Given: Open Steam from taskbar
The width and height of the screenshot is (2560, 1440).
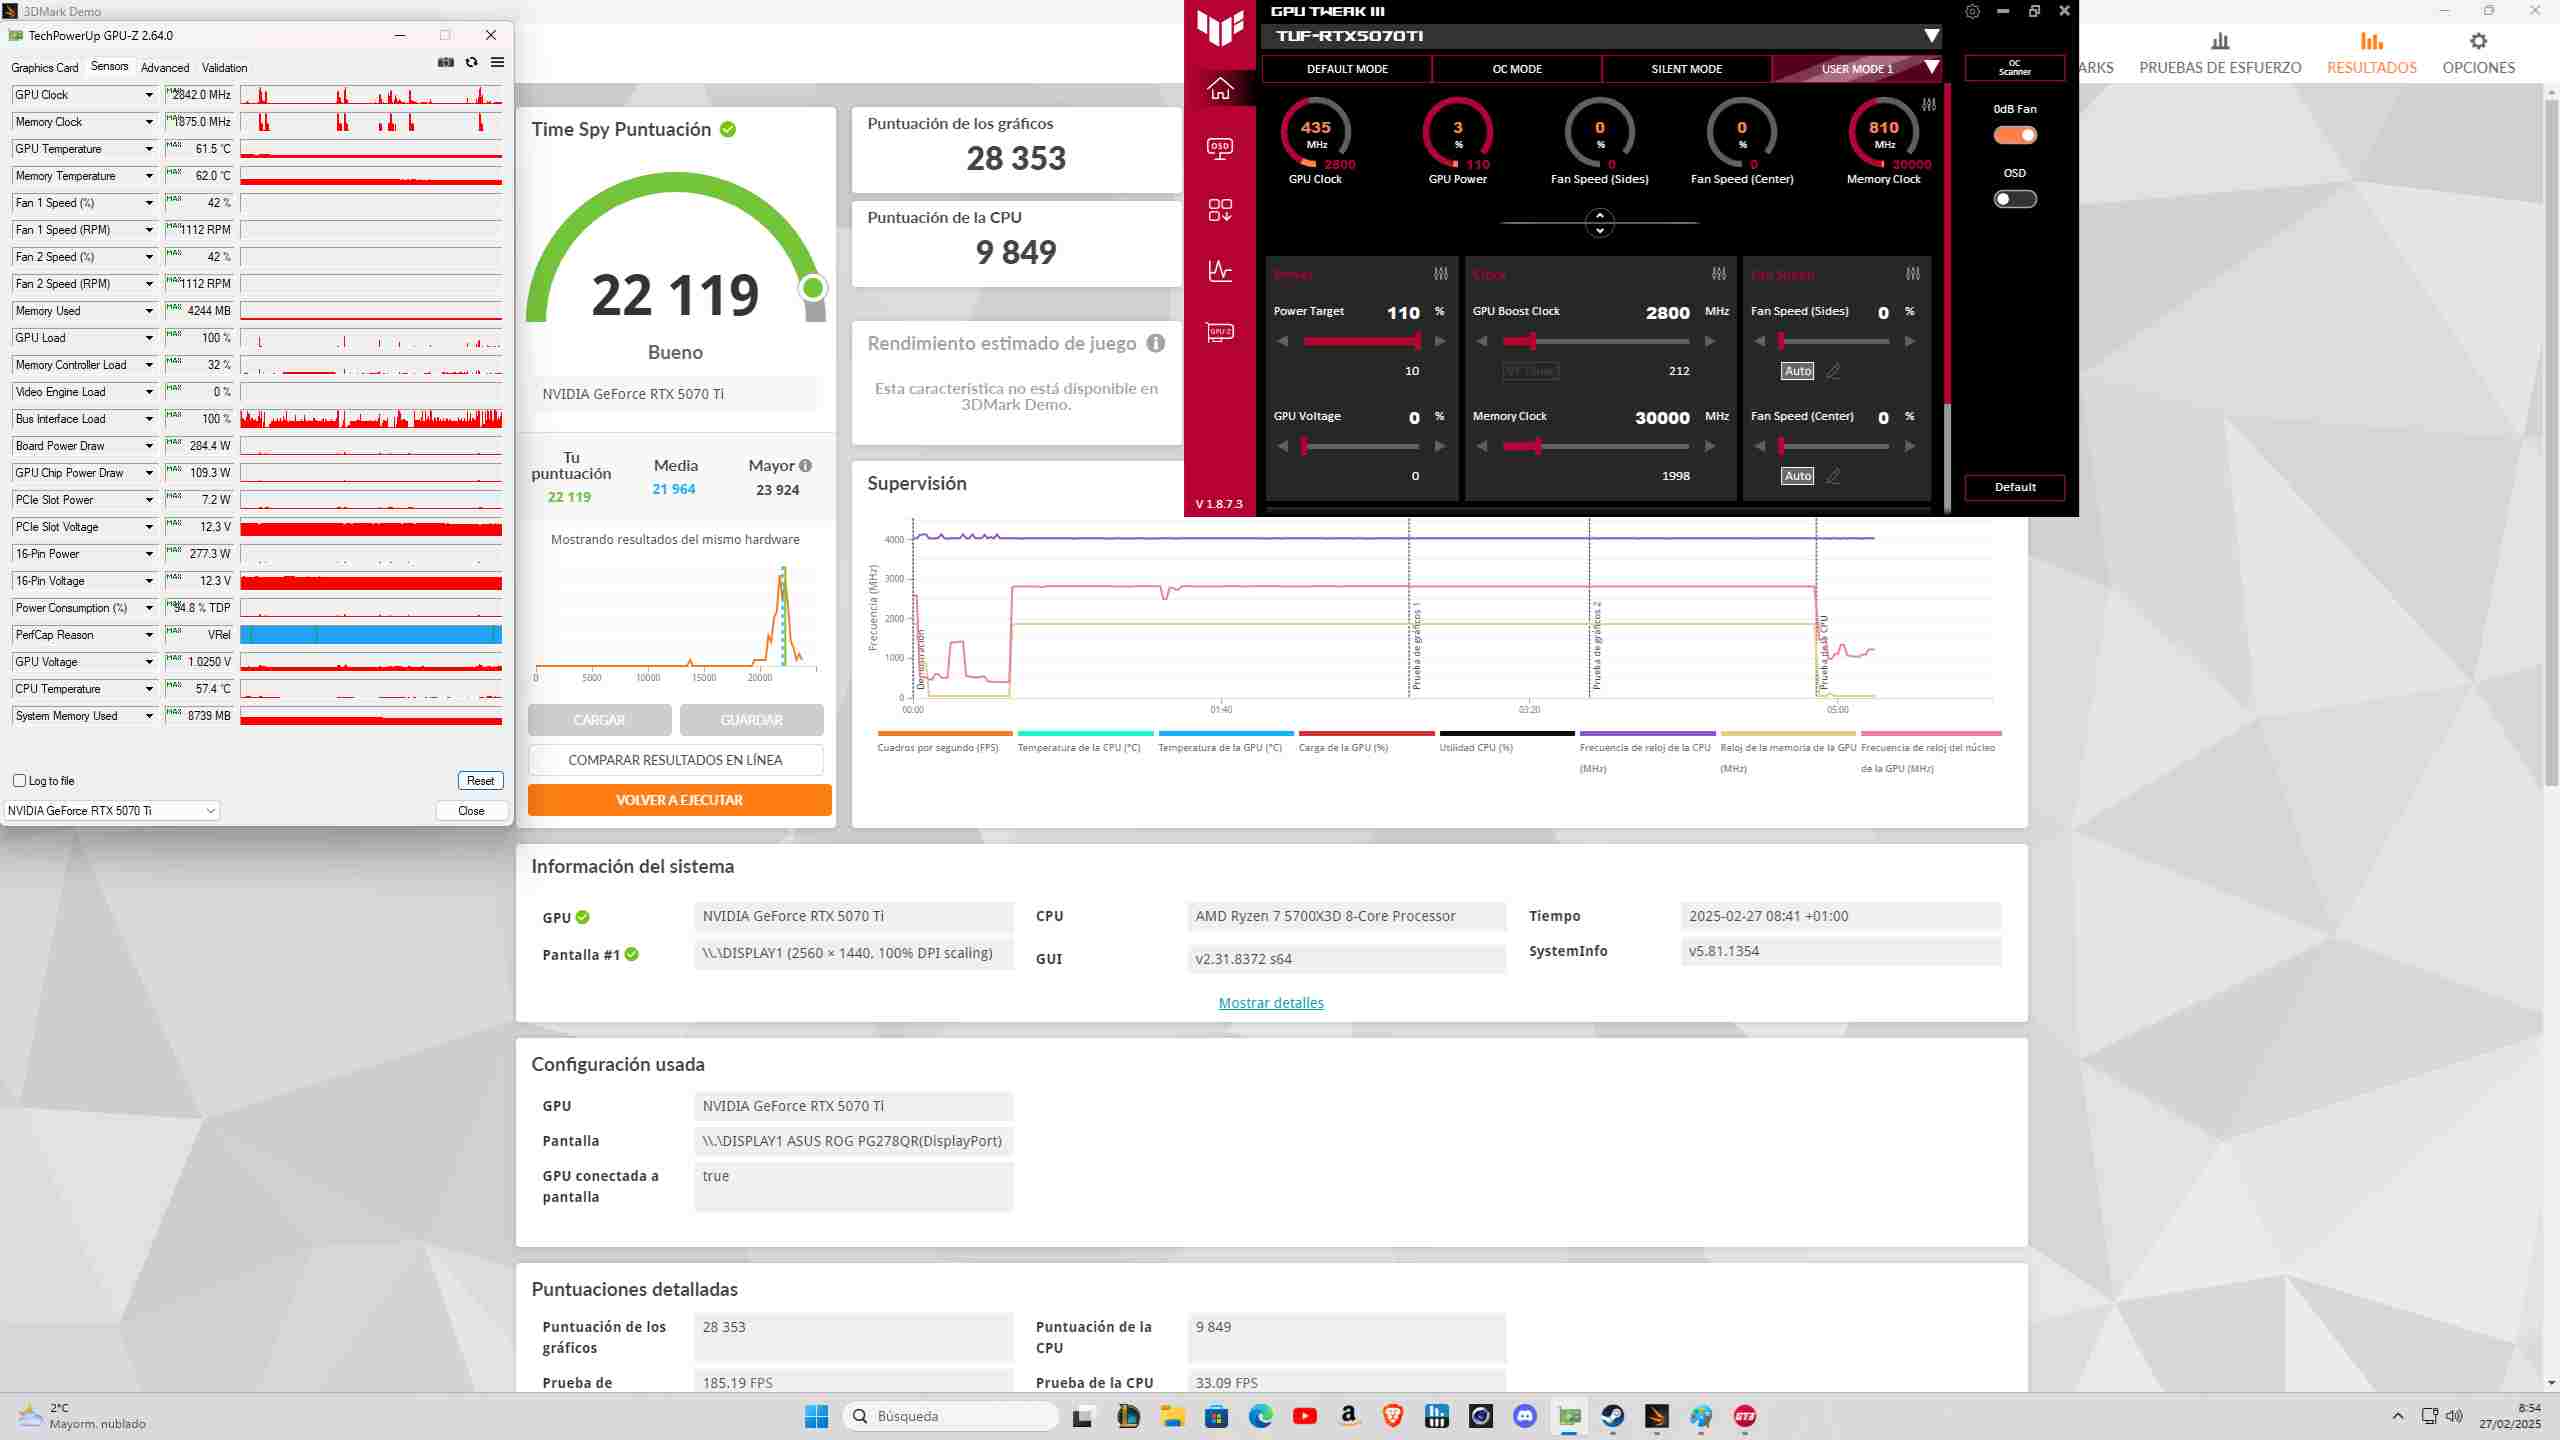Looking at the screenshot, I should (1613, 1416).
